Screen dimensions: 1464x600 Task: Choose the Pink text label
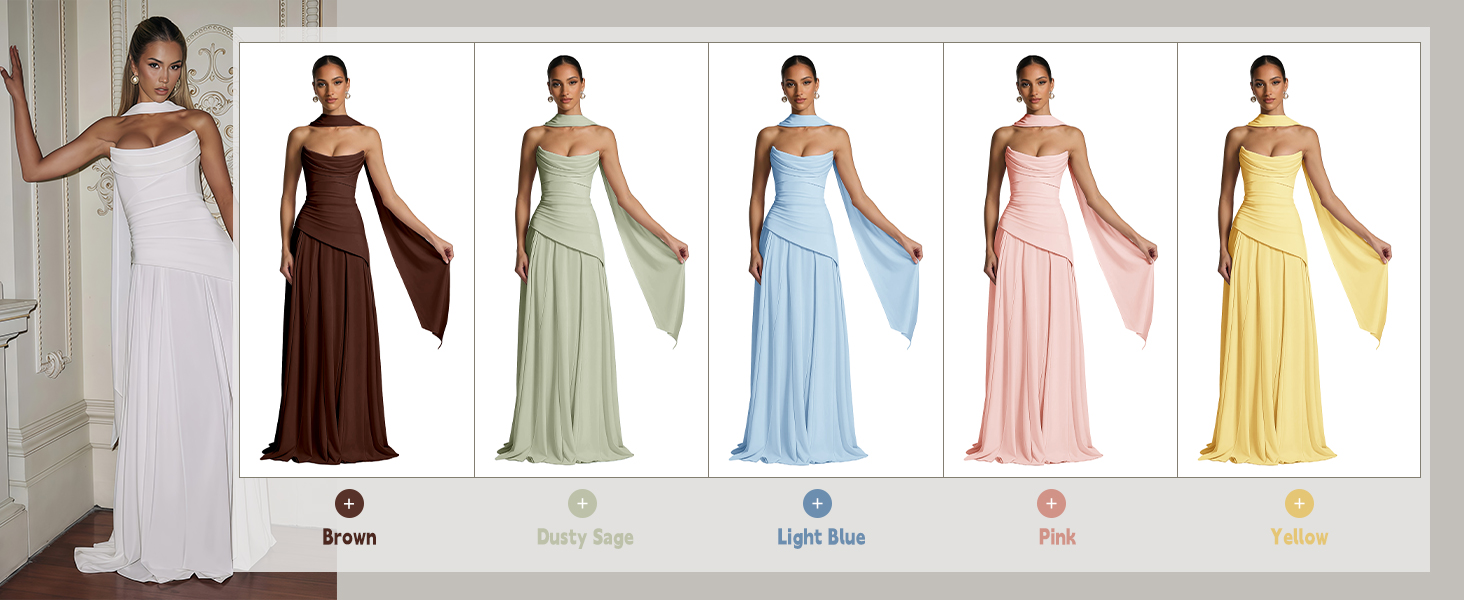[x=1057, y=537]
